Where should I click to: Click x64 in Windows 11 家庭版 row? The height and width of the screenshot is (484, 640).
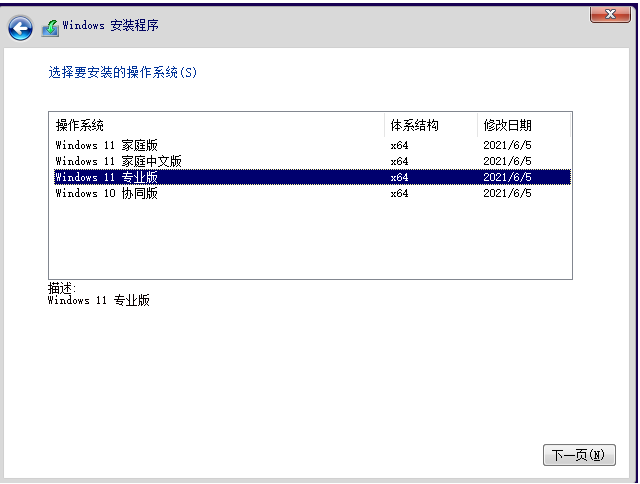click(x=399, y=145)
